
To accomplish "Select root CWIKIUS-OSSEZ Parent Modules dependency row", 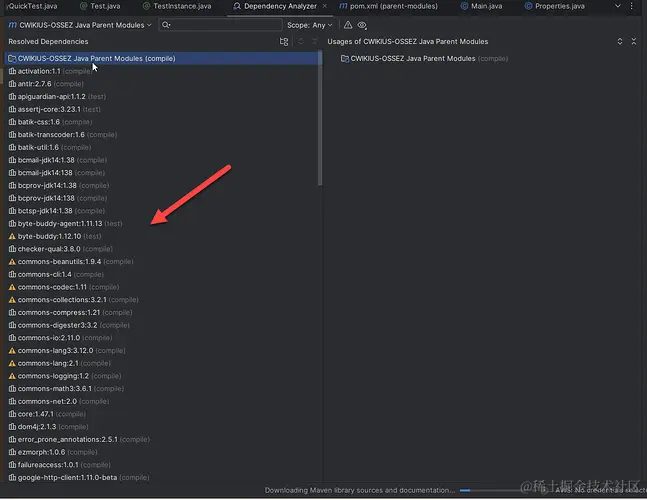I will tap(163, 59).
